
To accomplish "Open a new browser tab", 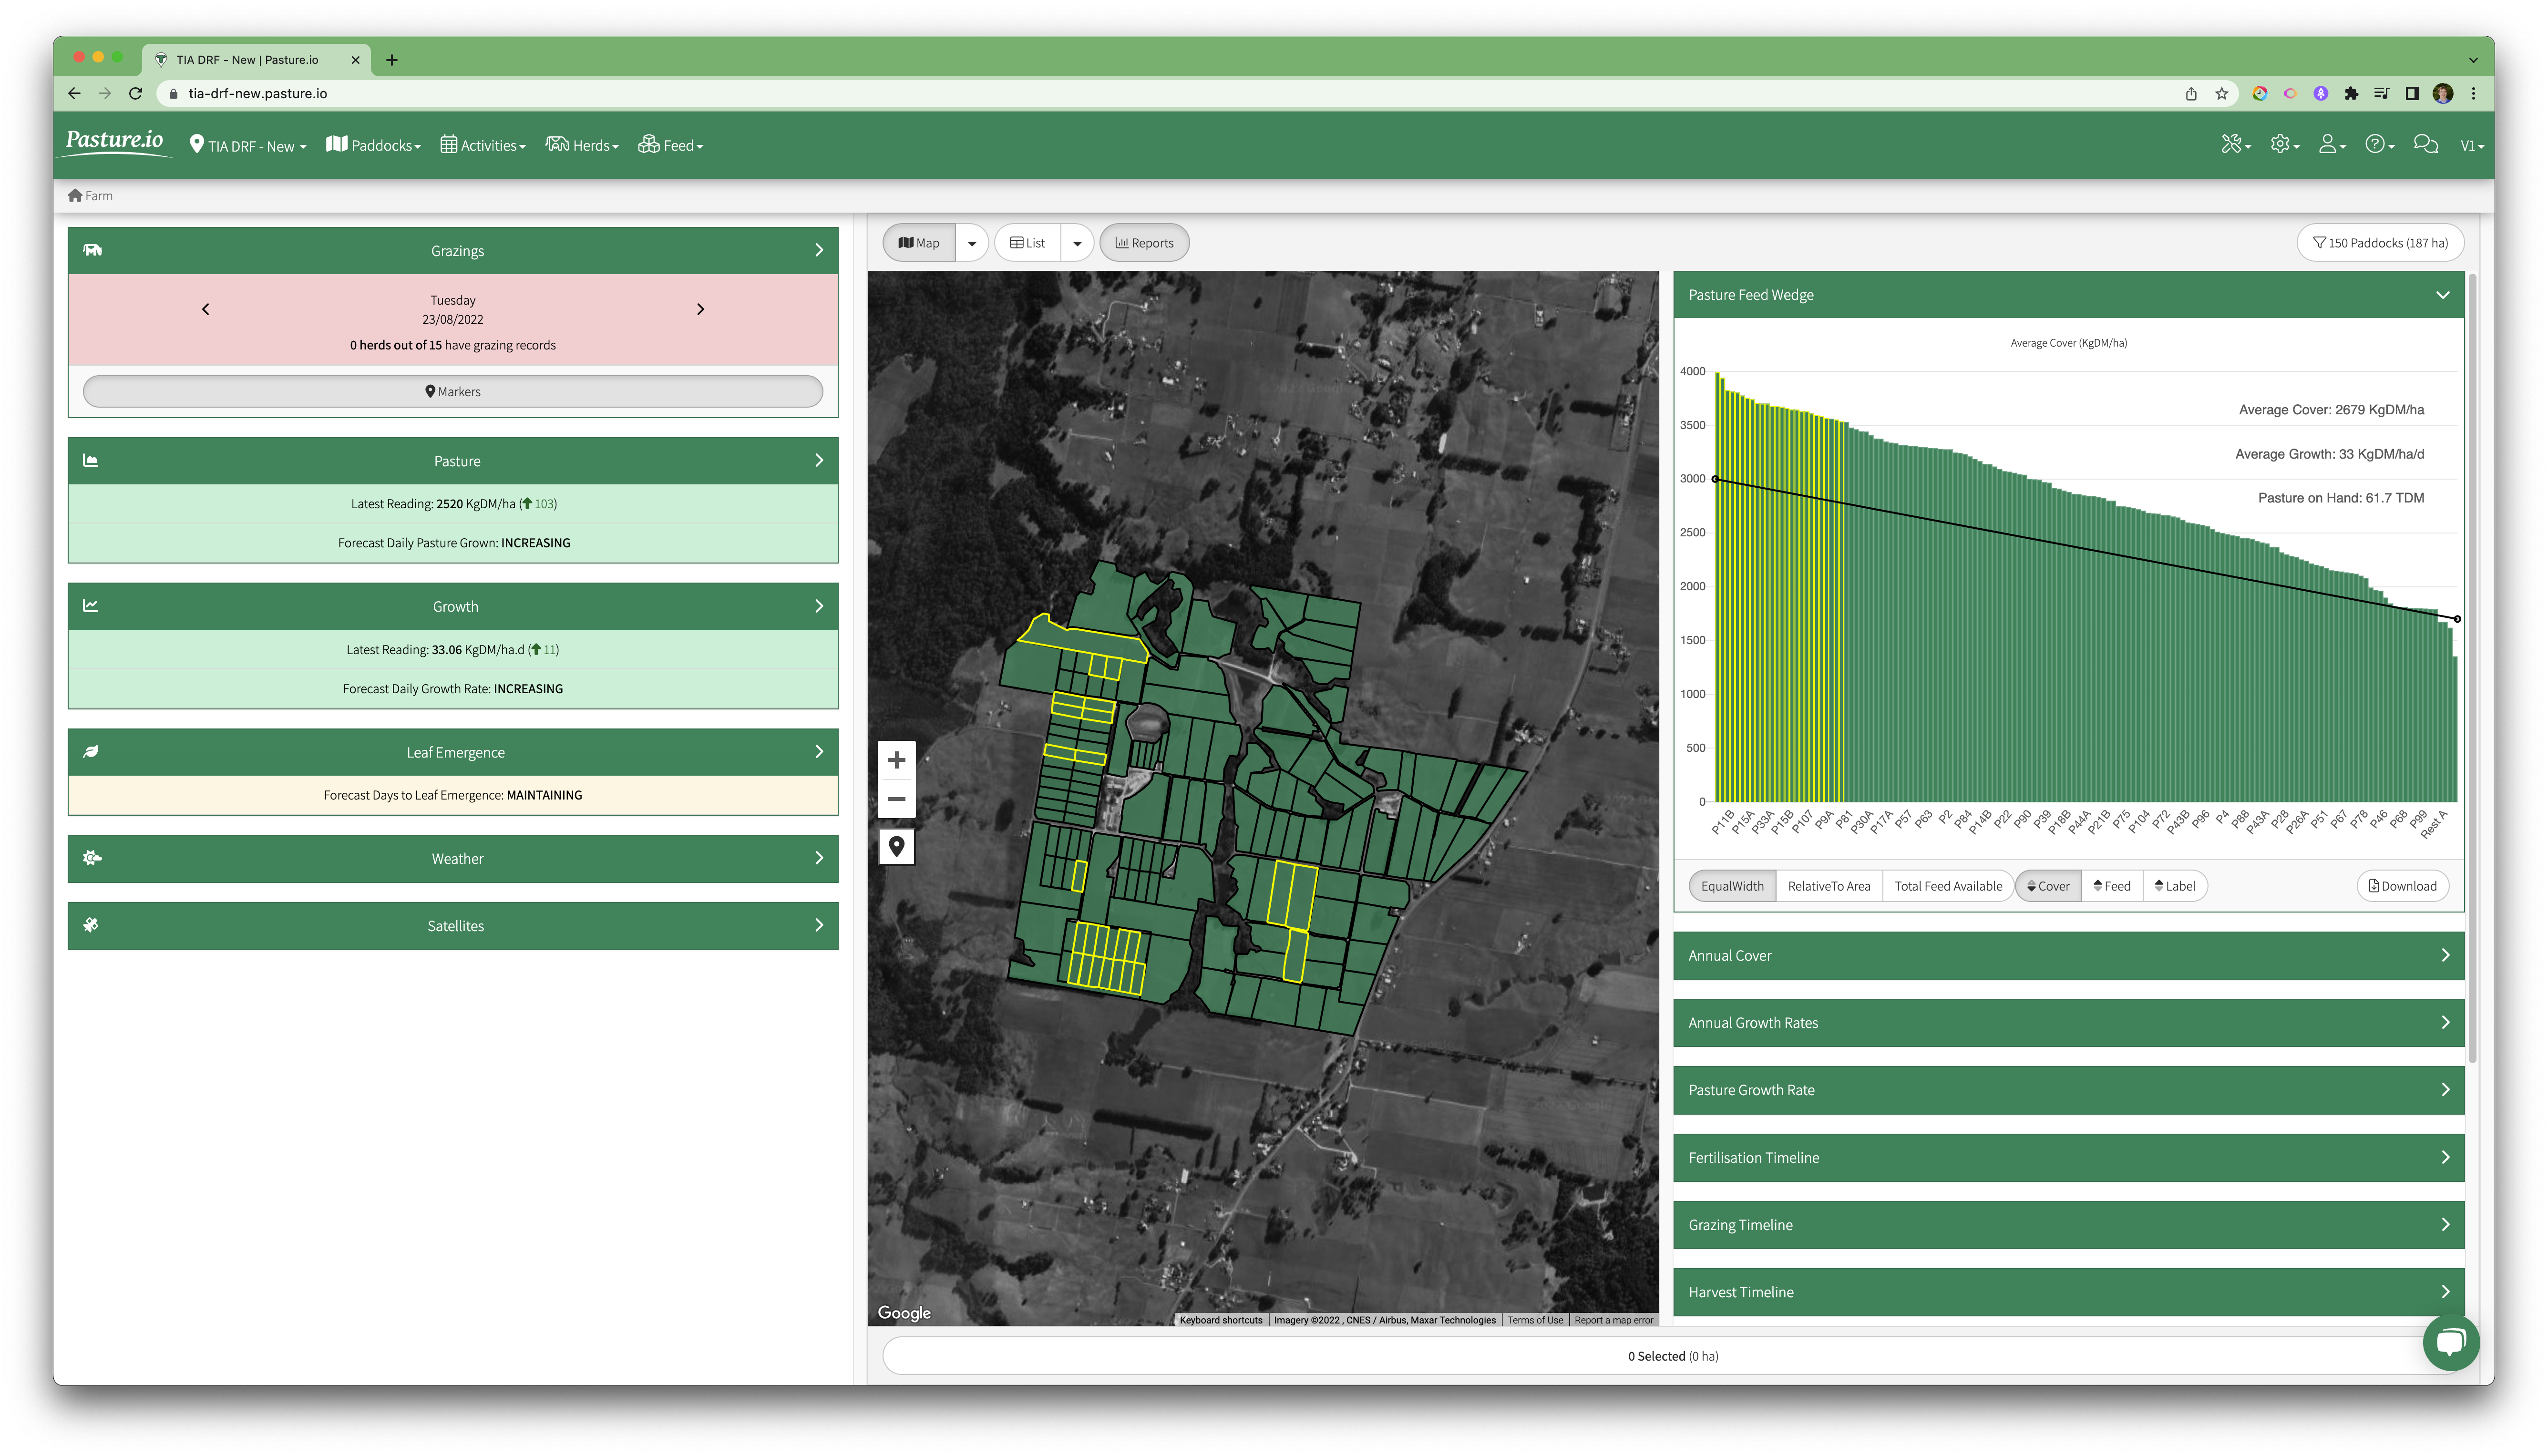I will [x=391, y=60].
